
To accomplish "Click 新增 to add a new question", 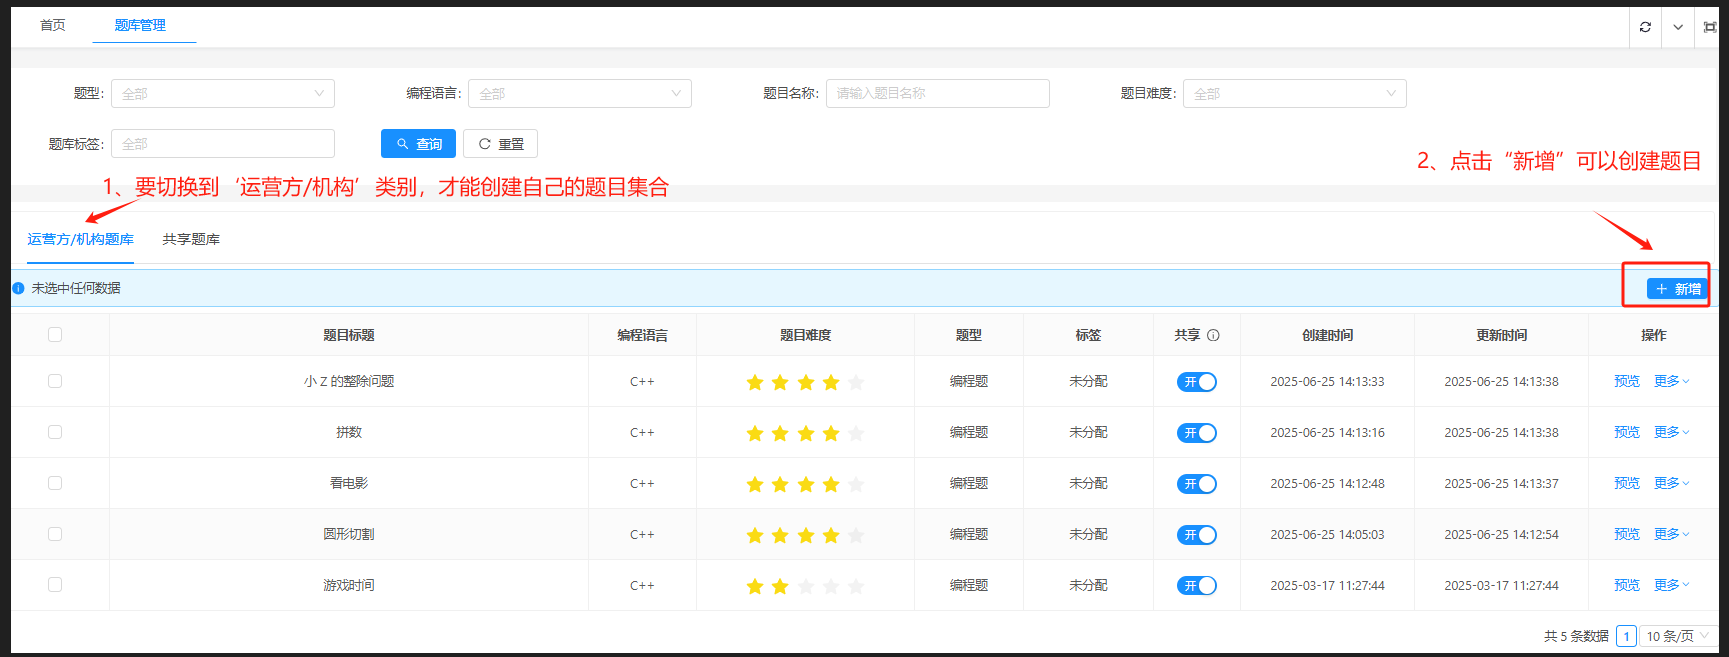I will [1677, 289].
